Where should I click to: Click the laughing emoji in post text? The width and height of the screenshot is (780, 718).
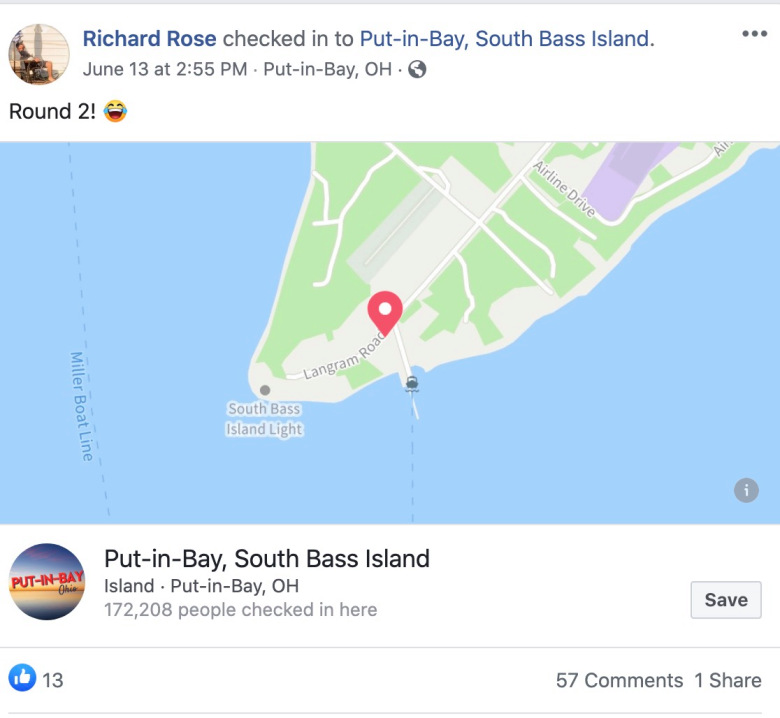[x=116, y=111]
